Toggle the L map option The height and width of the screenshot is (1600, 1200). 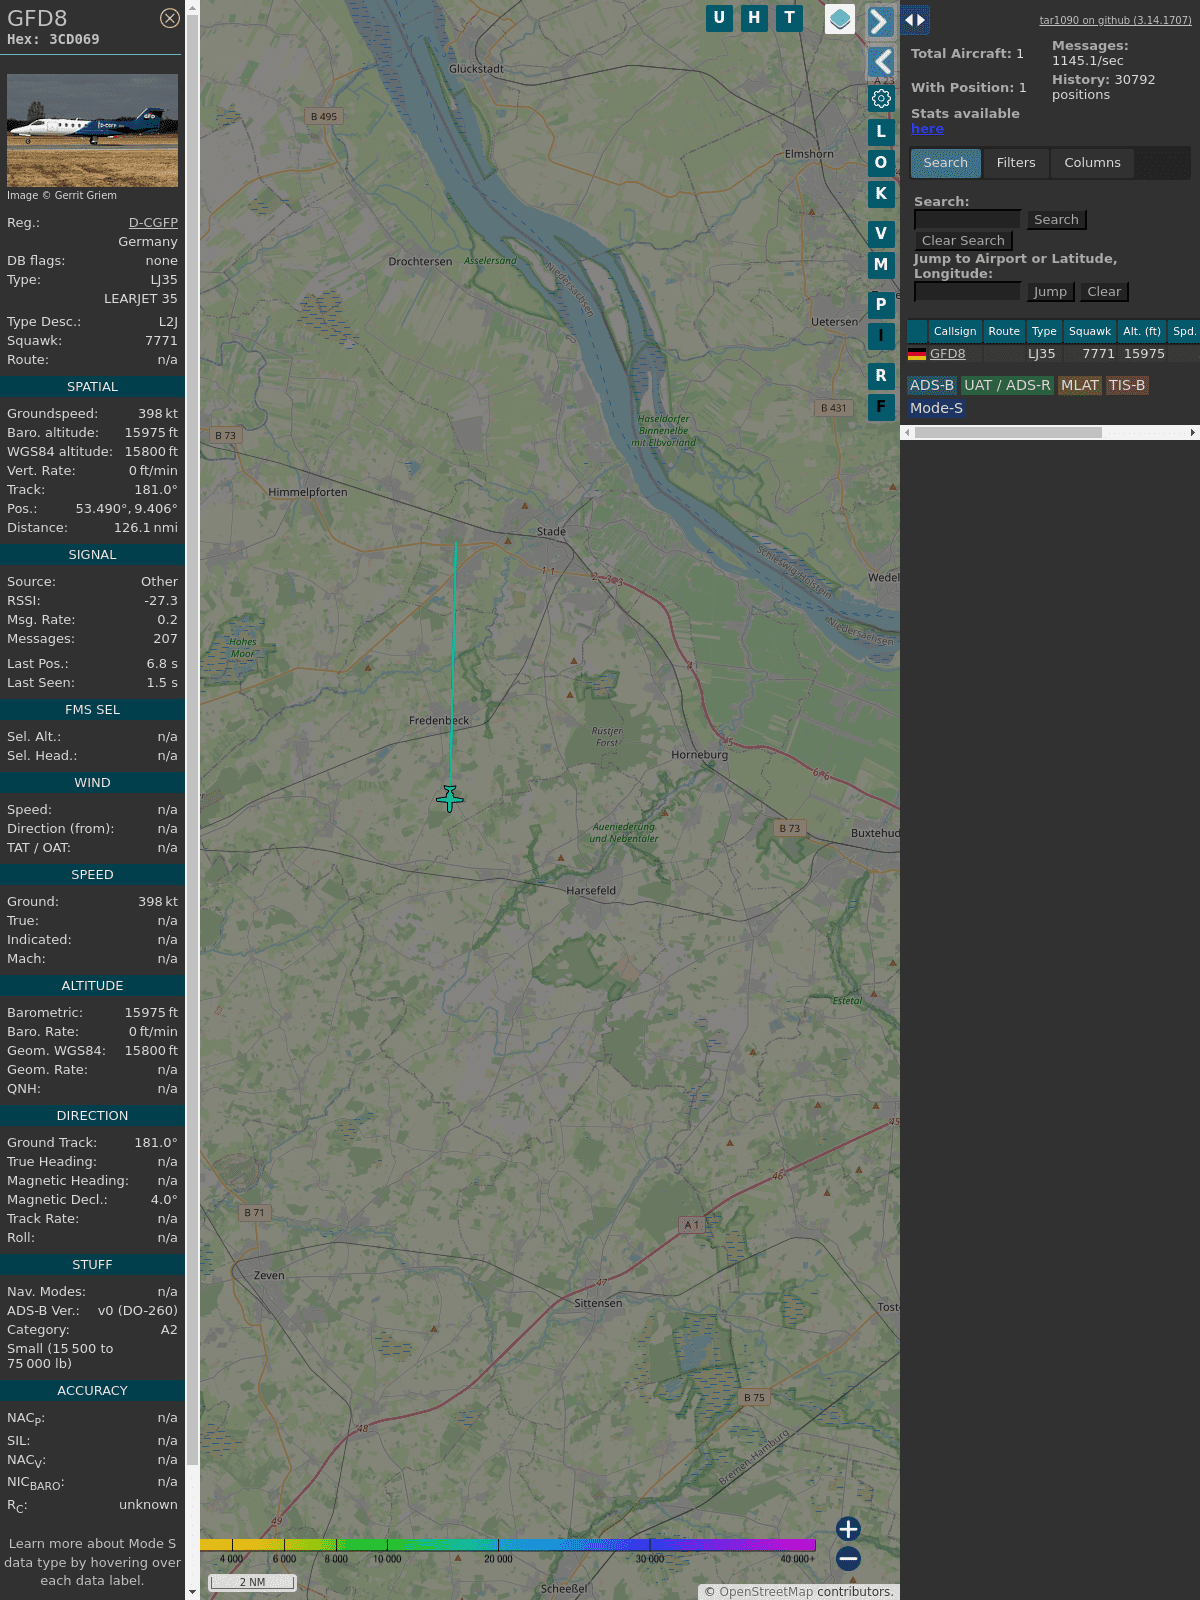[x=881, y=131]
